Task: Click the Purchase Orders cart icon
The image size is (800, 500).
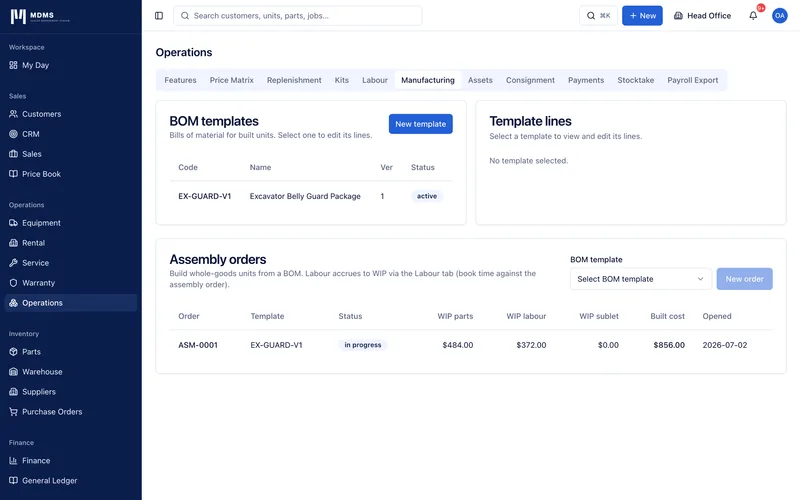Action: (x=13, y=412)
